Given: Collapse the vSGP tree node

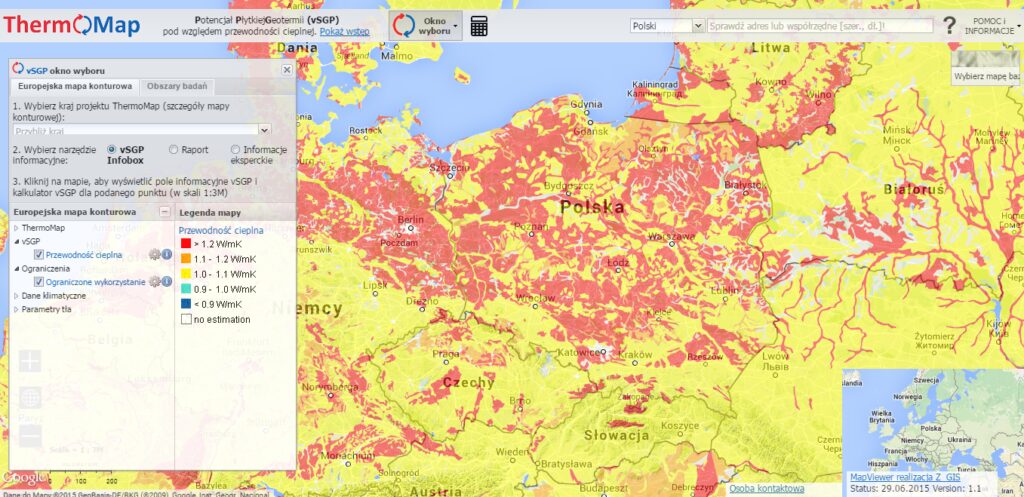Looking at the screenshot, I should (16, 242).
